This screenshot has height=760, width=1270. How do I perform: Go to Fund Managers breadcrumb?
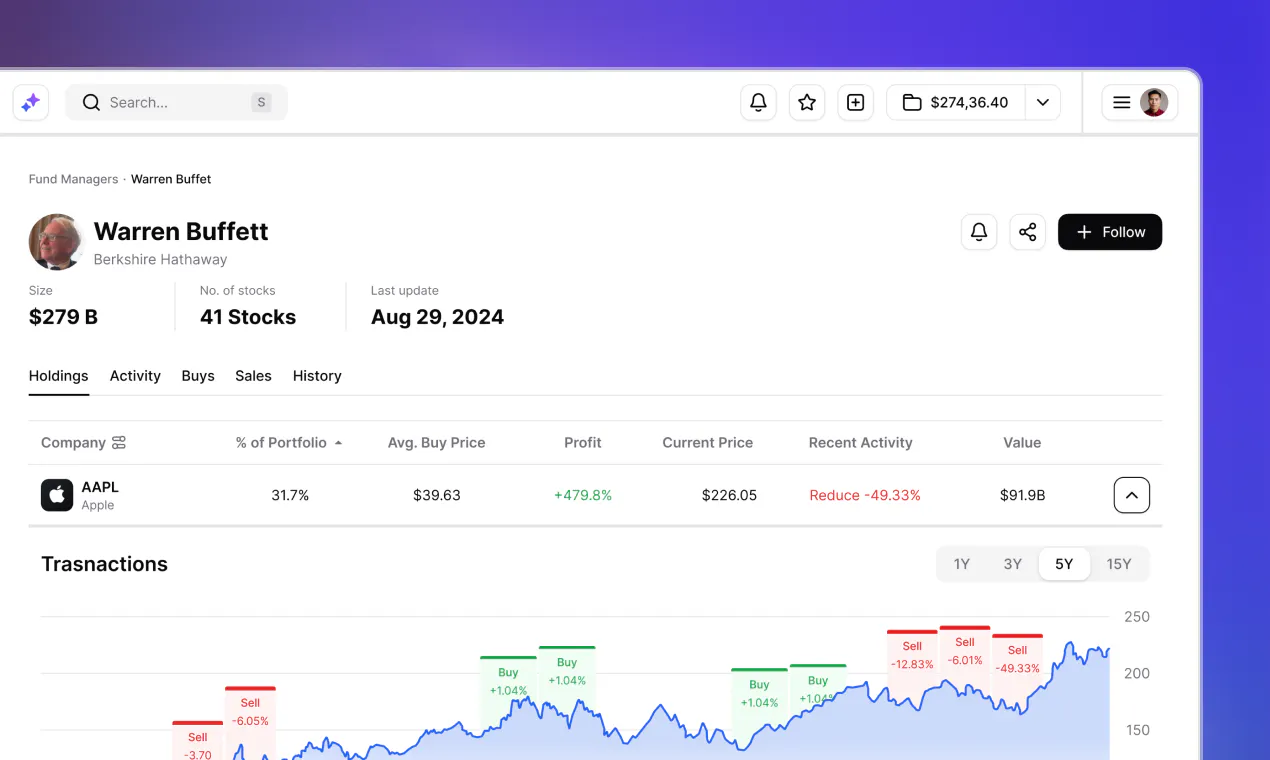(x=73, y=179)
